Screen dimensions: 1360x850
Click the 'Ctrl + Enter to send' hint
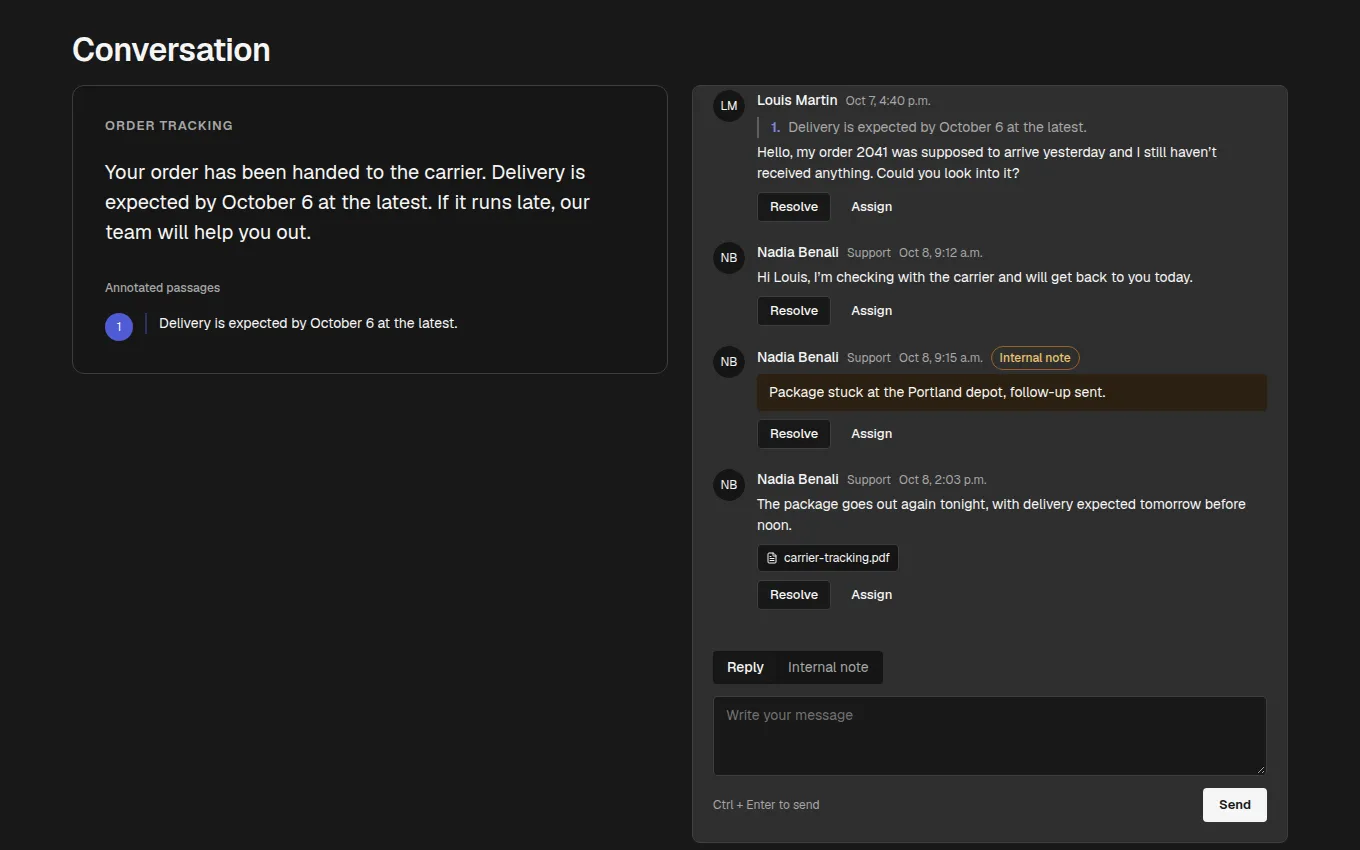766,805
